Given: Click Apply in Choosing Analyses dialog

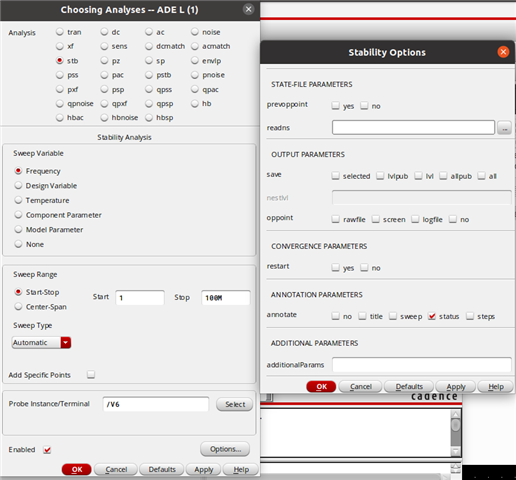Looking at the screenshot, I should tap(204, 469).
